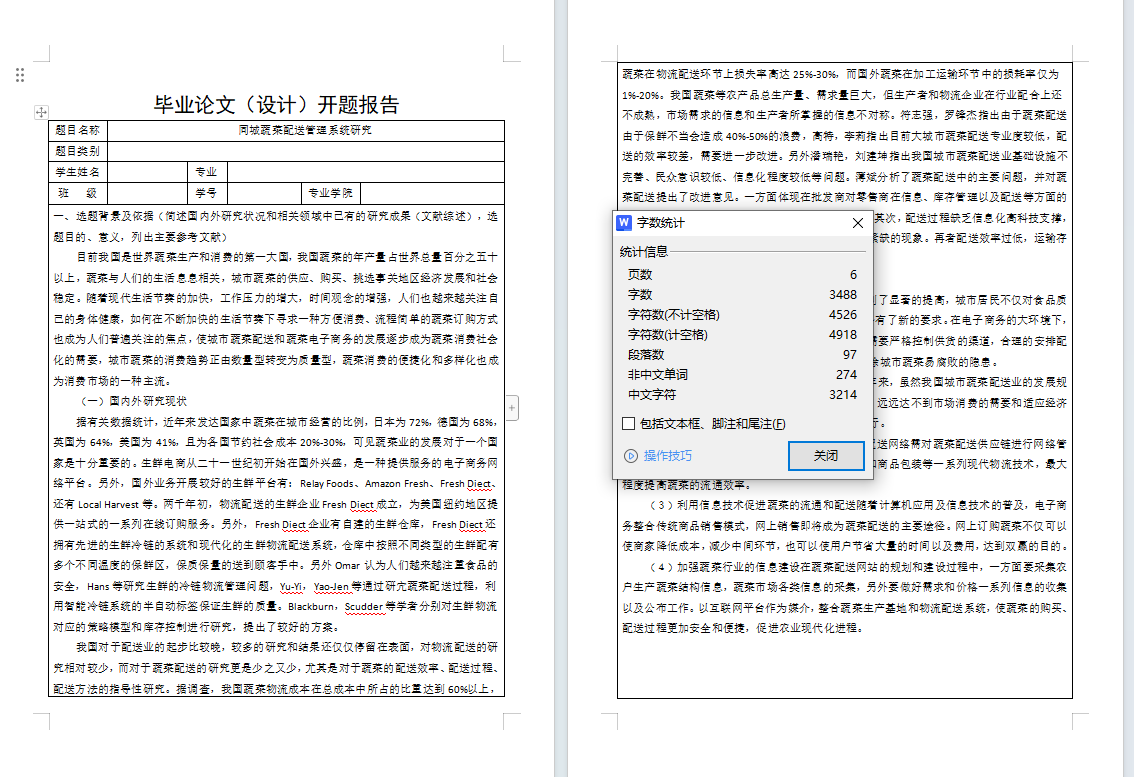Click the table move handle icon
Screen dimensions: 1134x777
coord(41,112)
